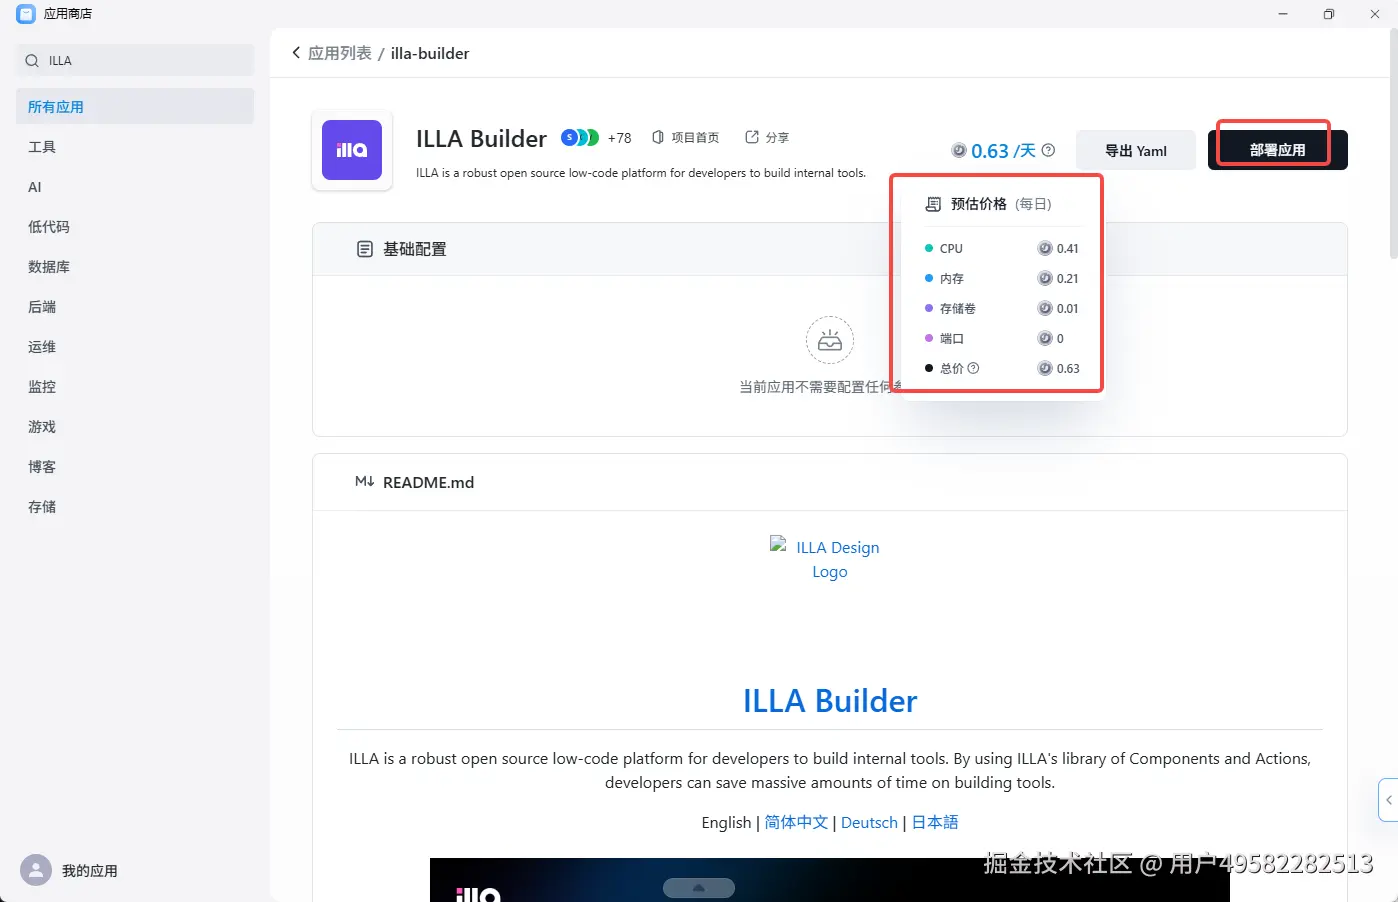Click the search magnifier icon
This screenshot has width=1398, height=902.
pyautogui.click(x=32, y=61)
